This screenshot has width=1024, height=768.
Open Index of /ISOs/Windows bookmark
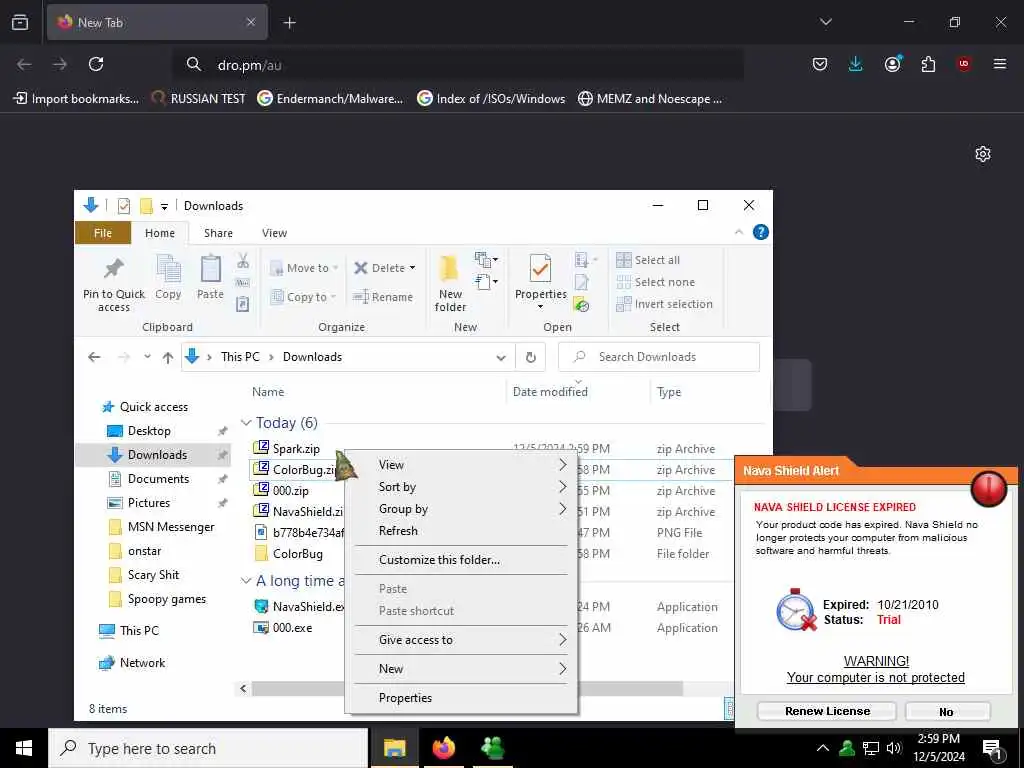tap(491, 99)
